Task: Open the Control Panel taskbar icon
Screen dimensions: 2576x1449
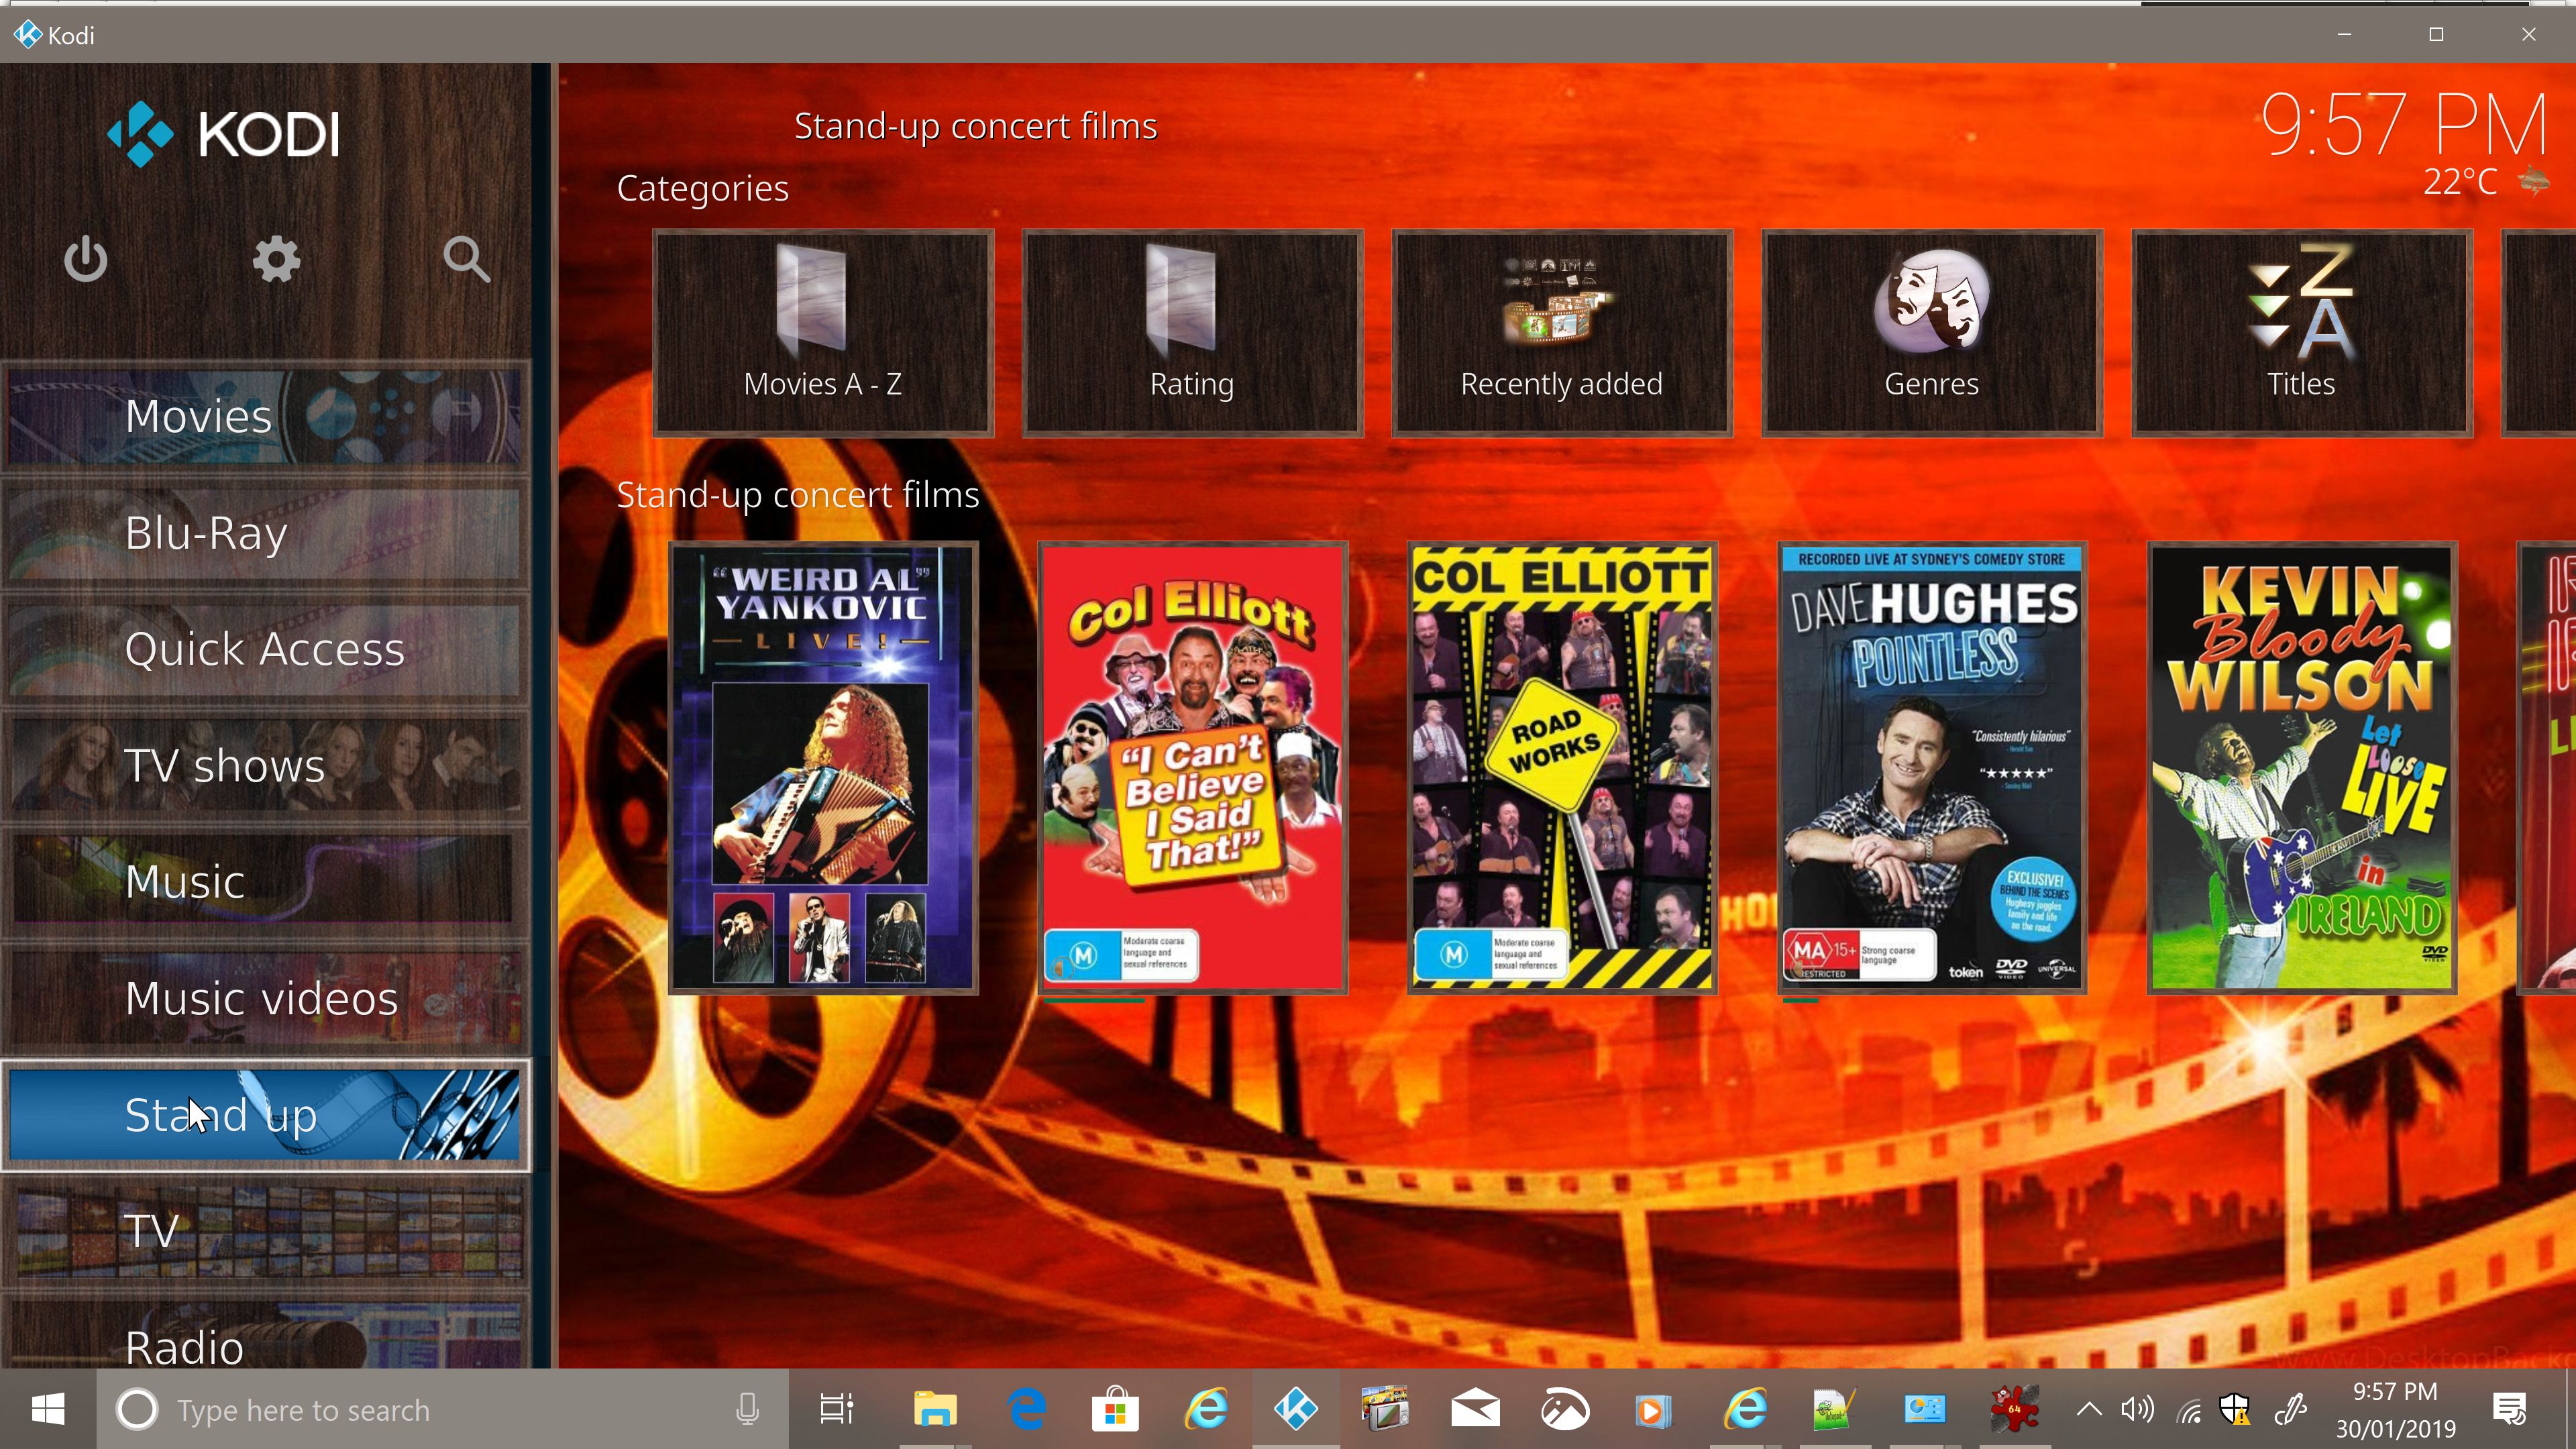Action: coord(1924,1410)
